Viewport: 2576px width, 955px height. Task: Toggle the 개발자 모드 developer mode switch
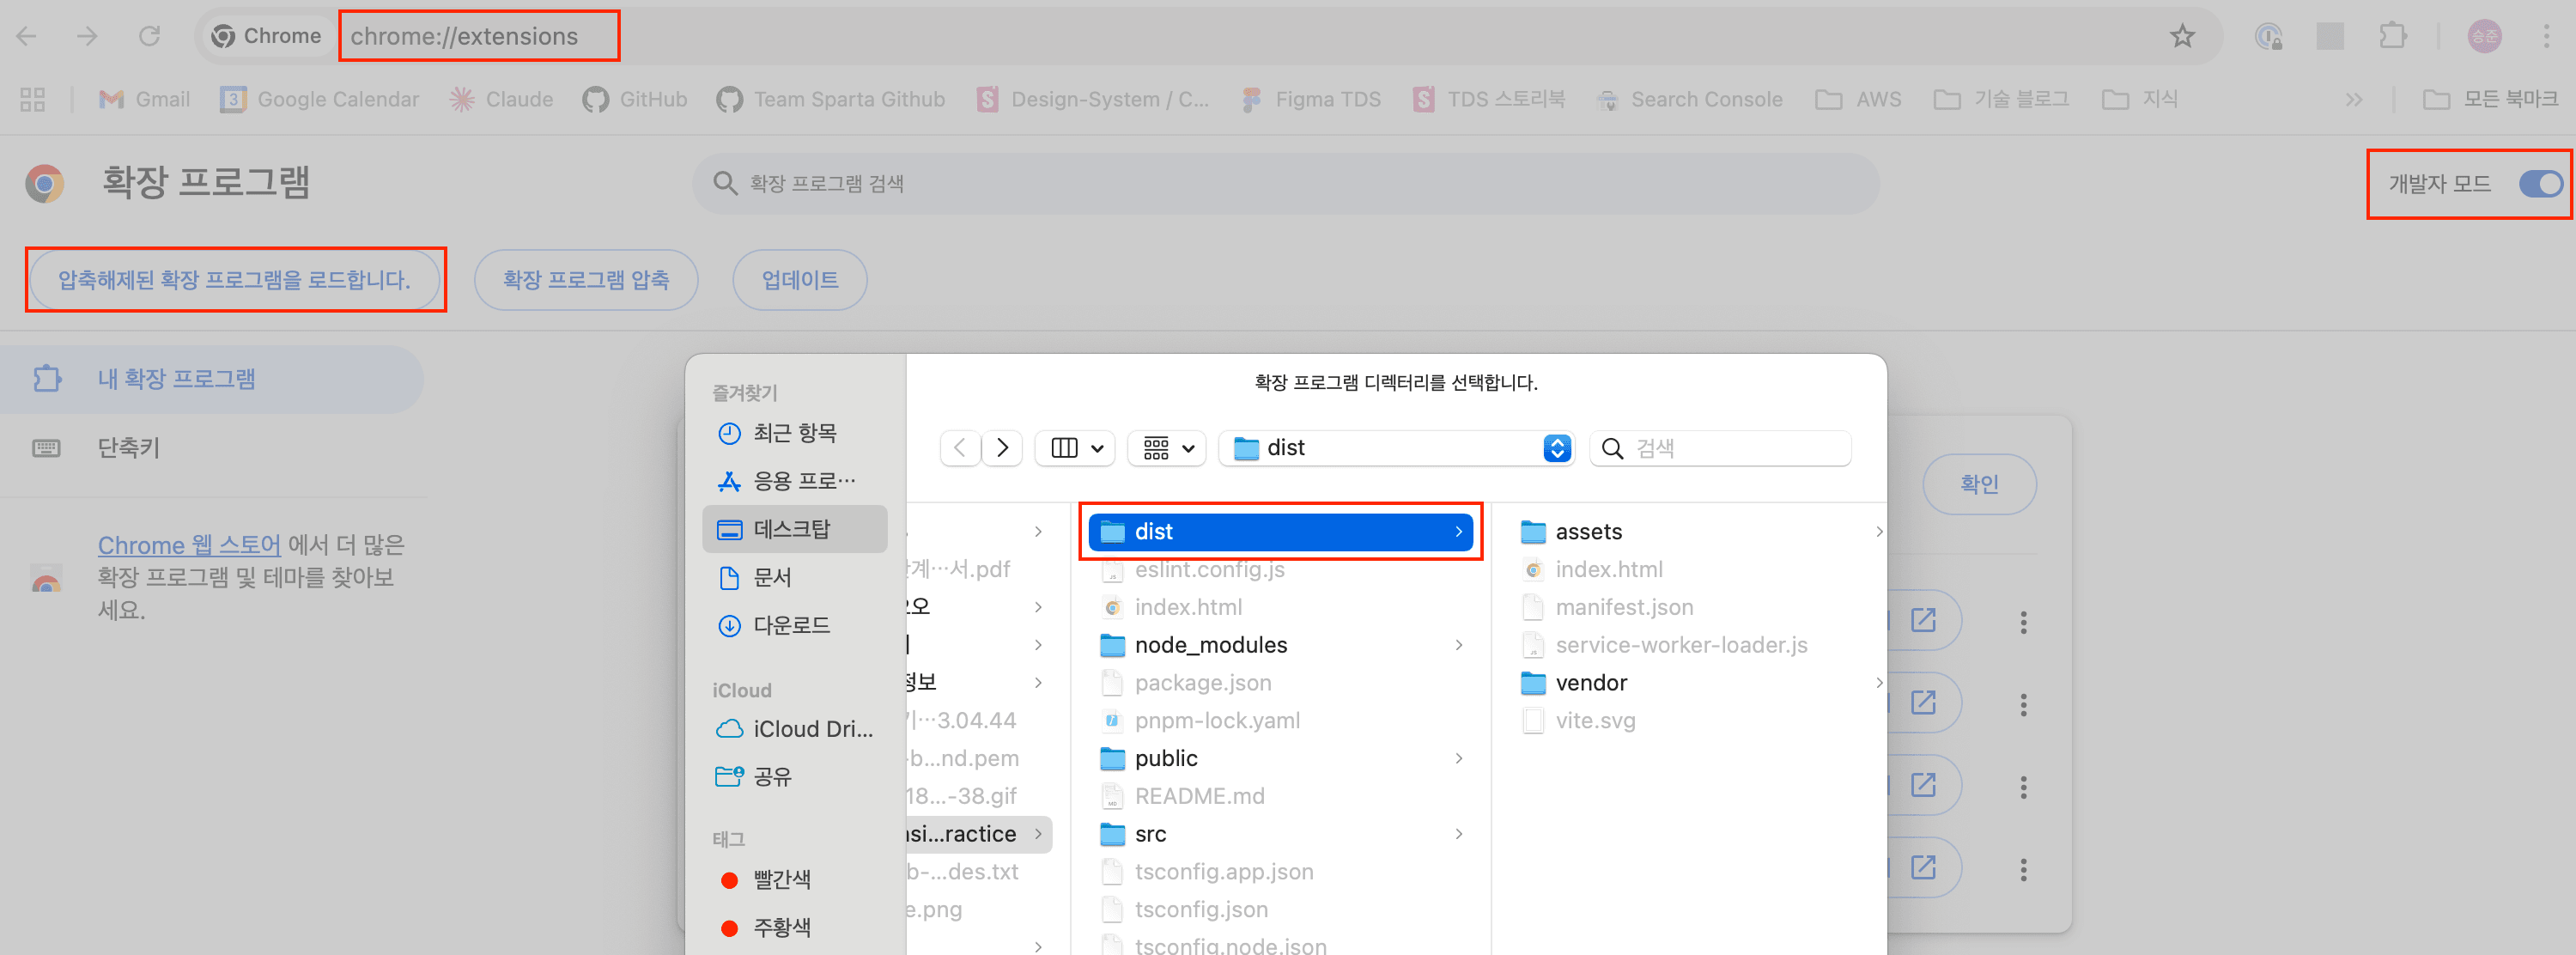[x=2539, y=184]
